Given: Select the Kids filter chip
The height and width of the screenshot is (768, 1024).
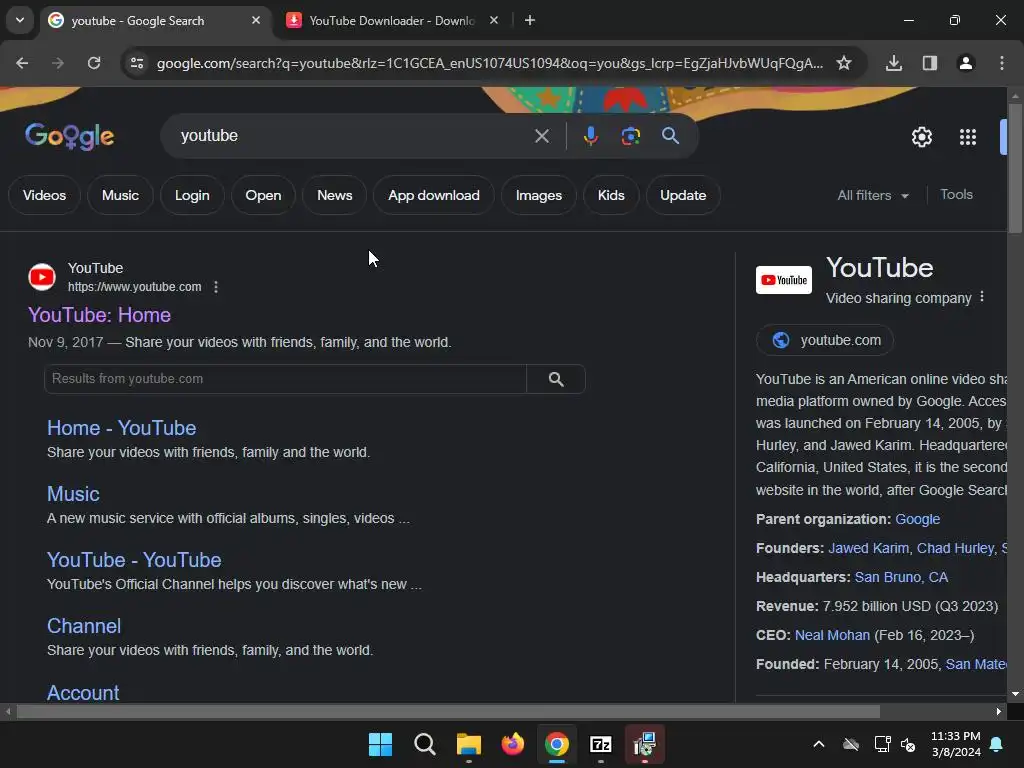Looking at the screenshot, I should click(611, 195).
